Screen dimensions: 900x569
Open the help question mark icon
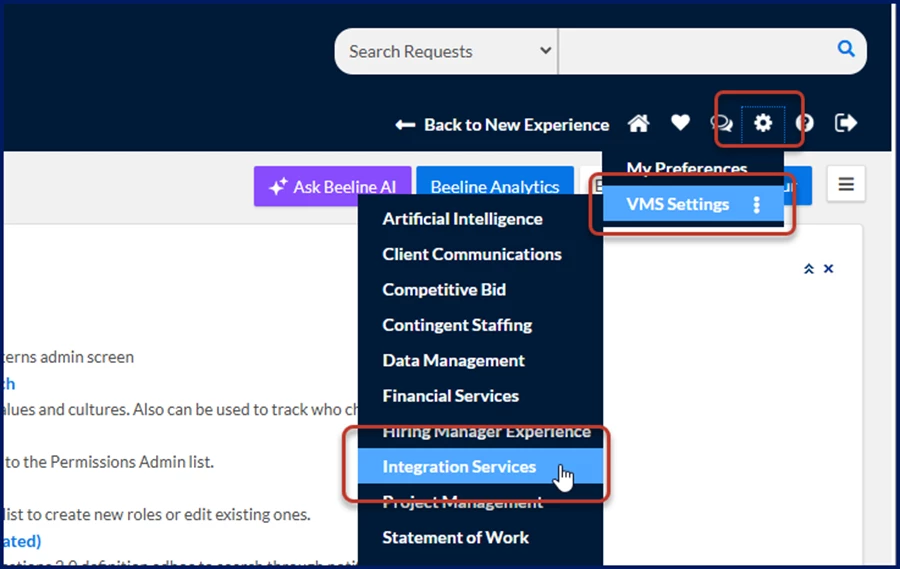click(804, 123)
